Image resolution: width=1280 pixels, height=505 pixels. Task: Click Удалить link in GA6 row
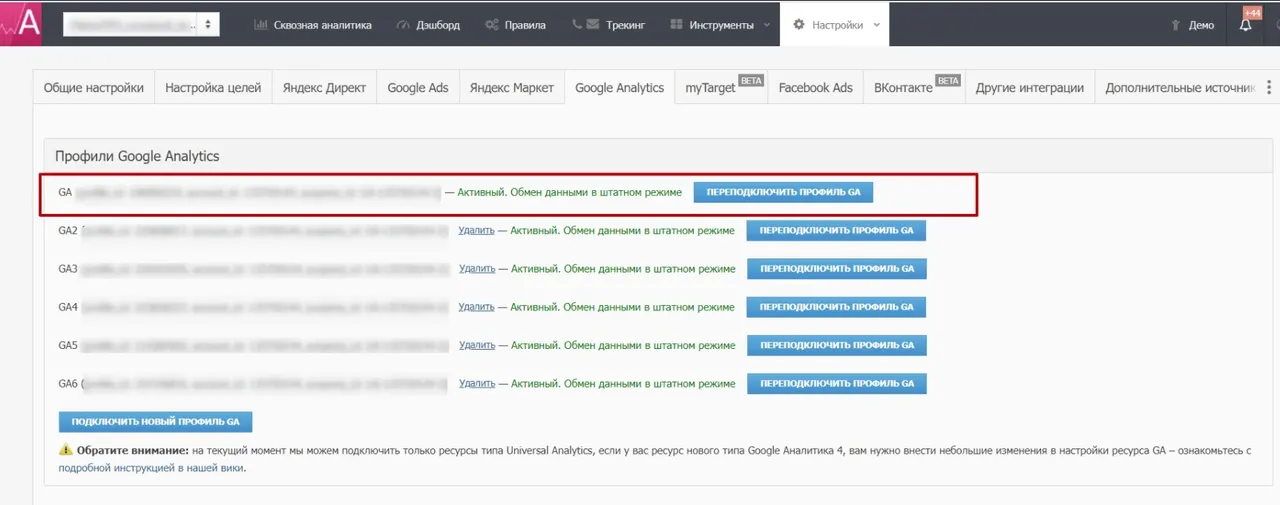477,383
